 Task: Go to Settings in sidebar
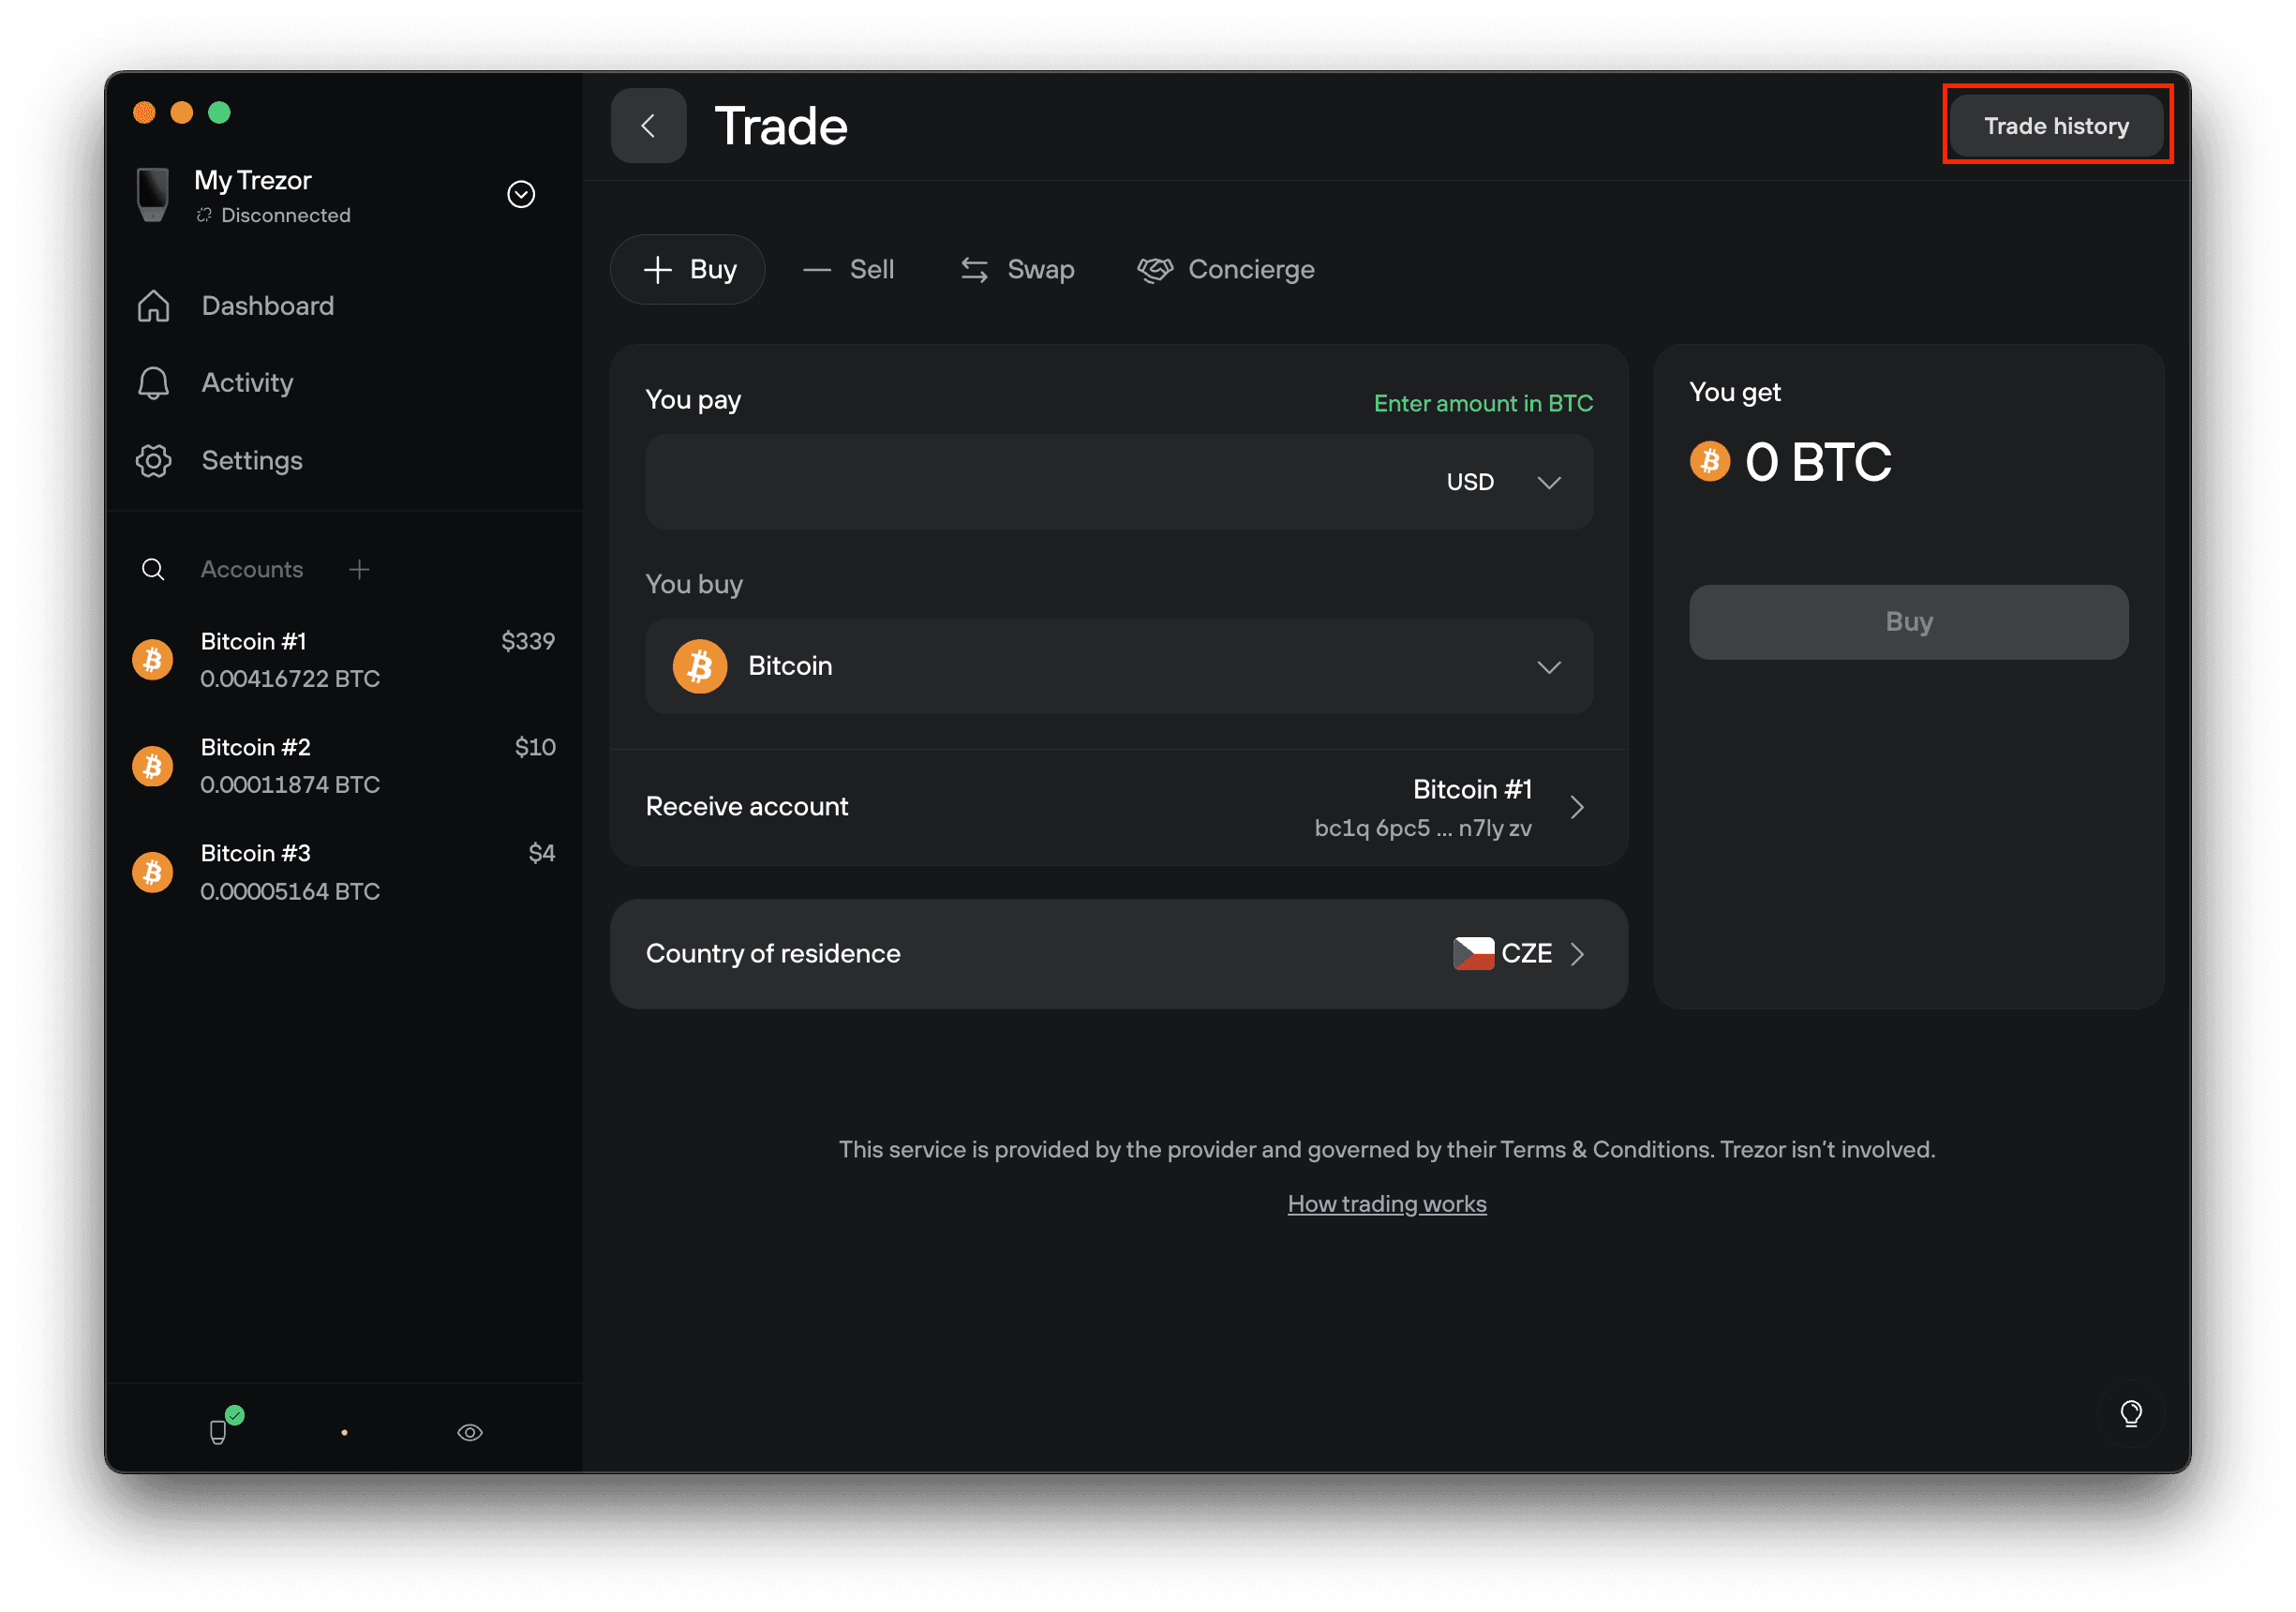[x=252, y=461]
